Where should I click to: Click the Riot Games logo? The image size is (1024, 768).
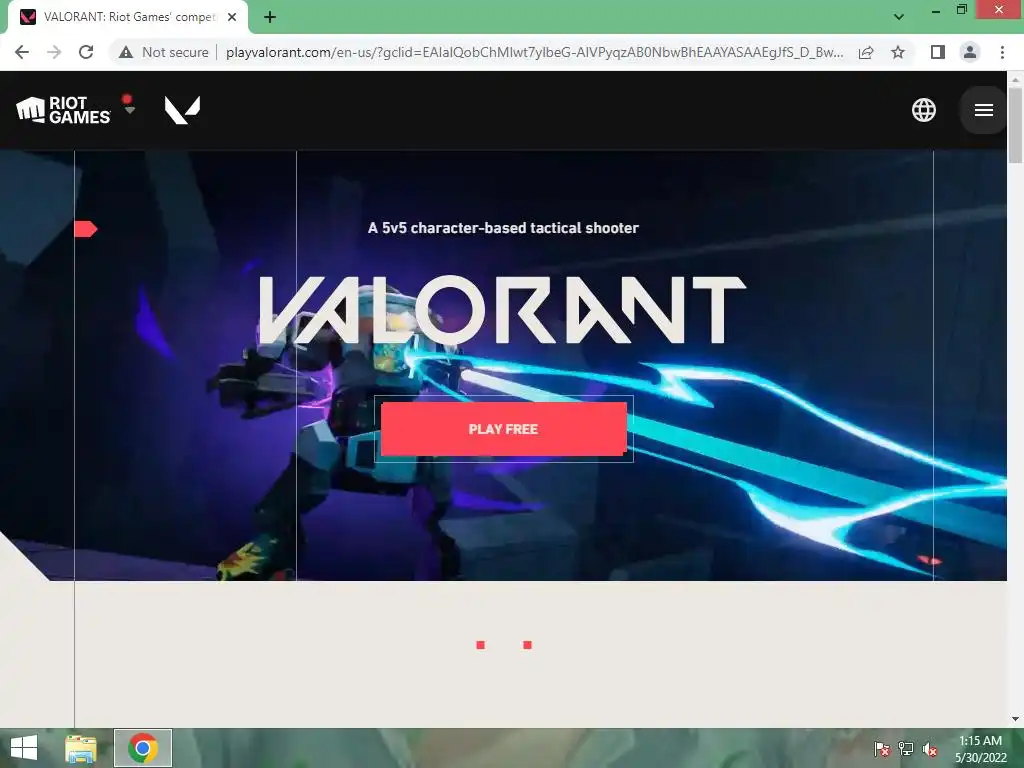coord(63,110)
